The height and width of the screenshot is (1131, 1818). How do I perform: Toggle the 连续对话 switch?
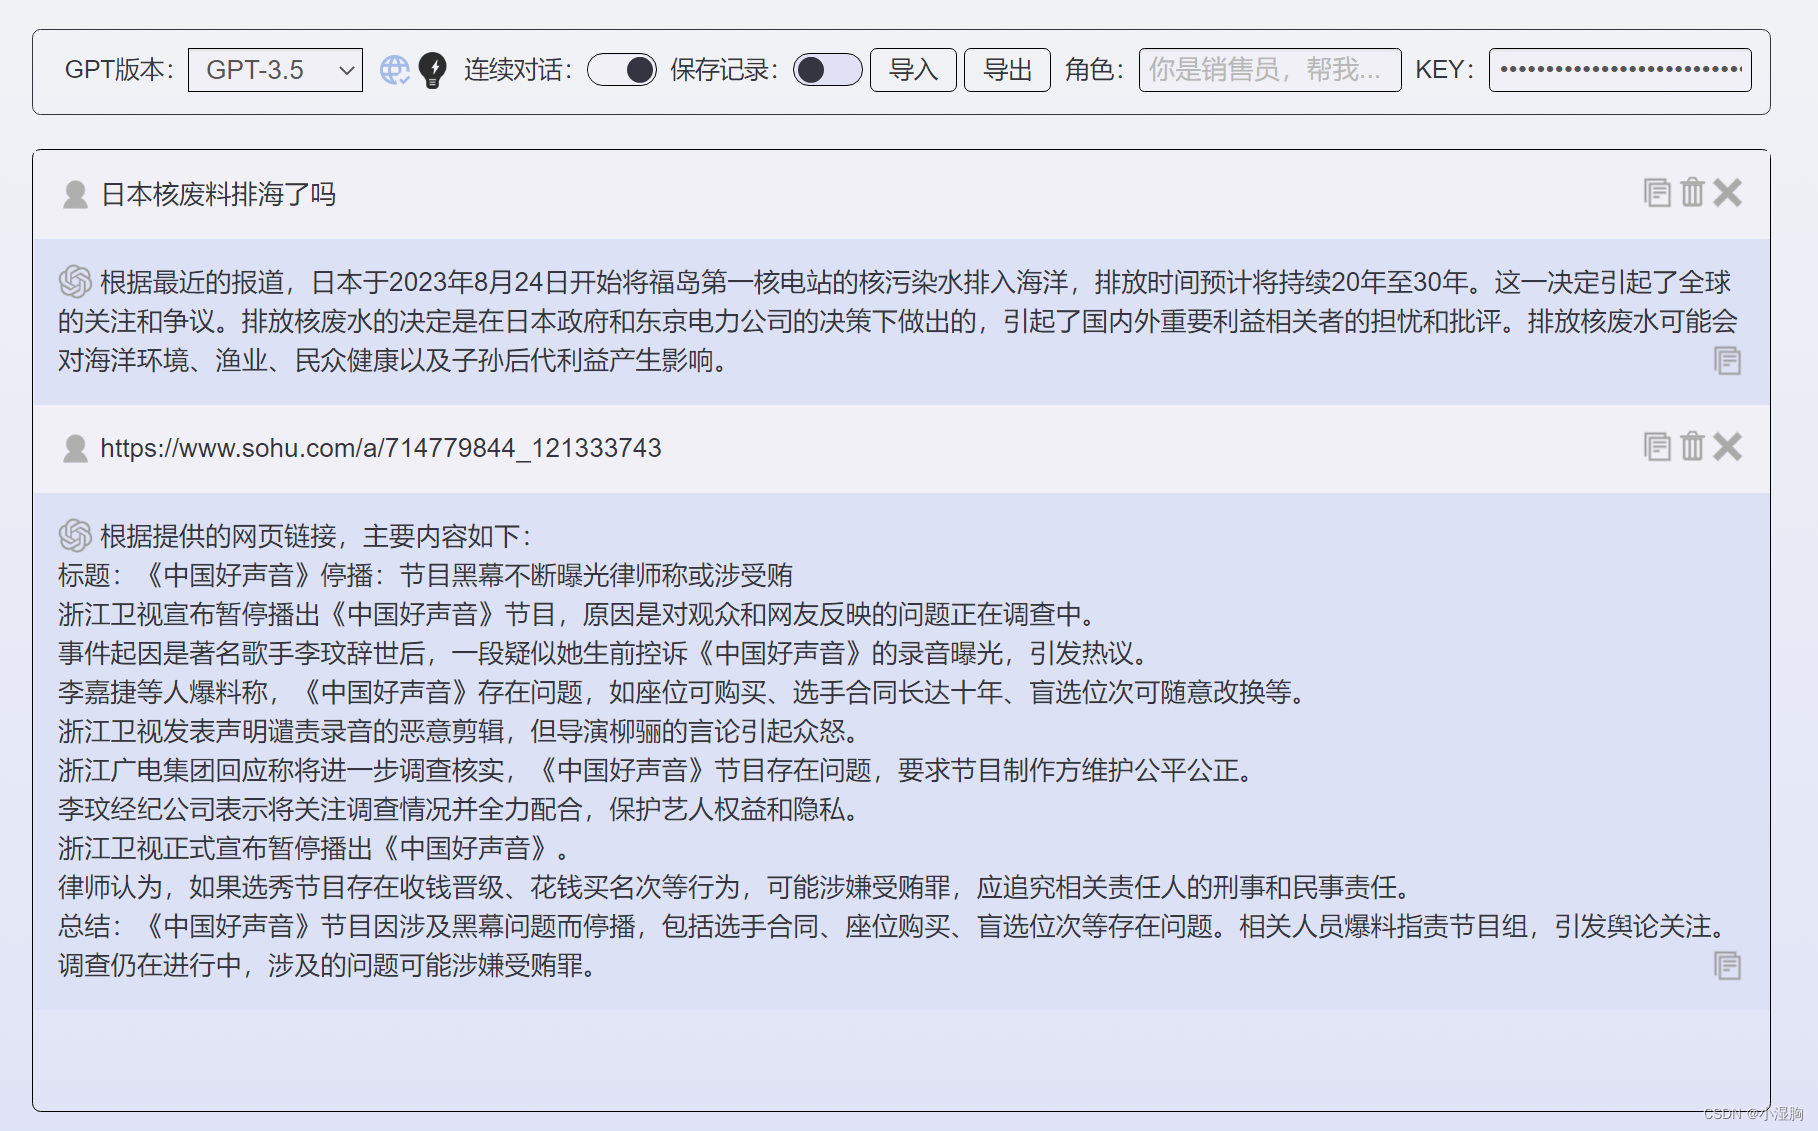pyautogui.click(x=622, y=70)
